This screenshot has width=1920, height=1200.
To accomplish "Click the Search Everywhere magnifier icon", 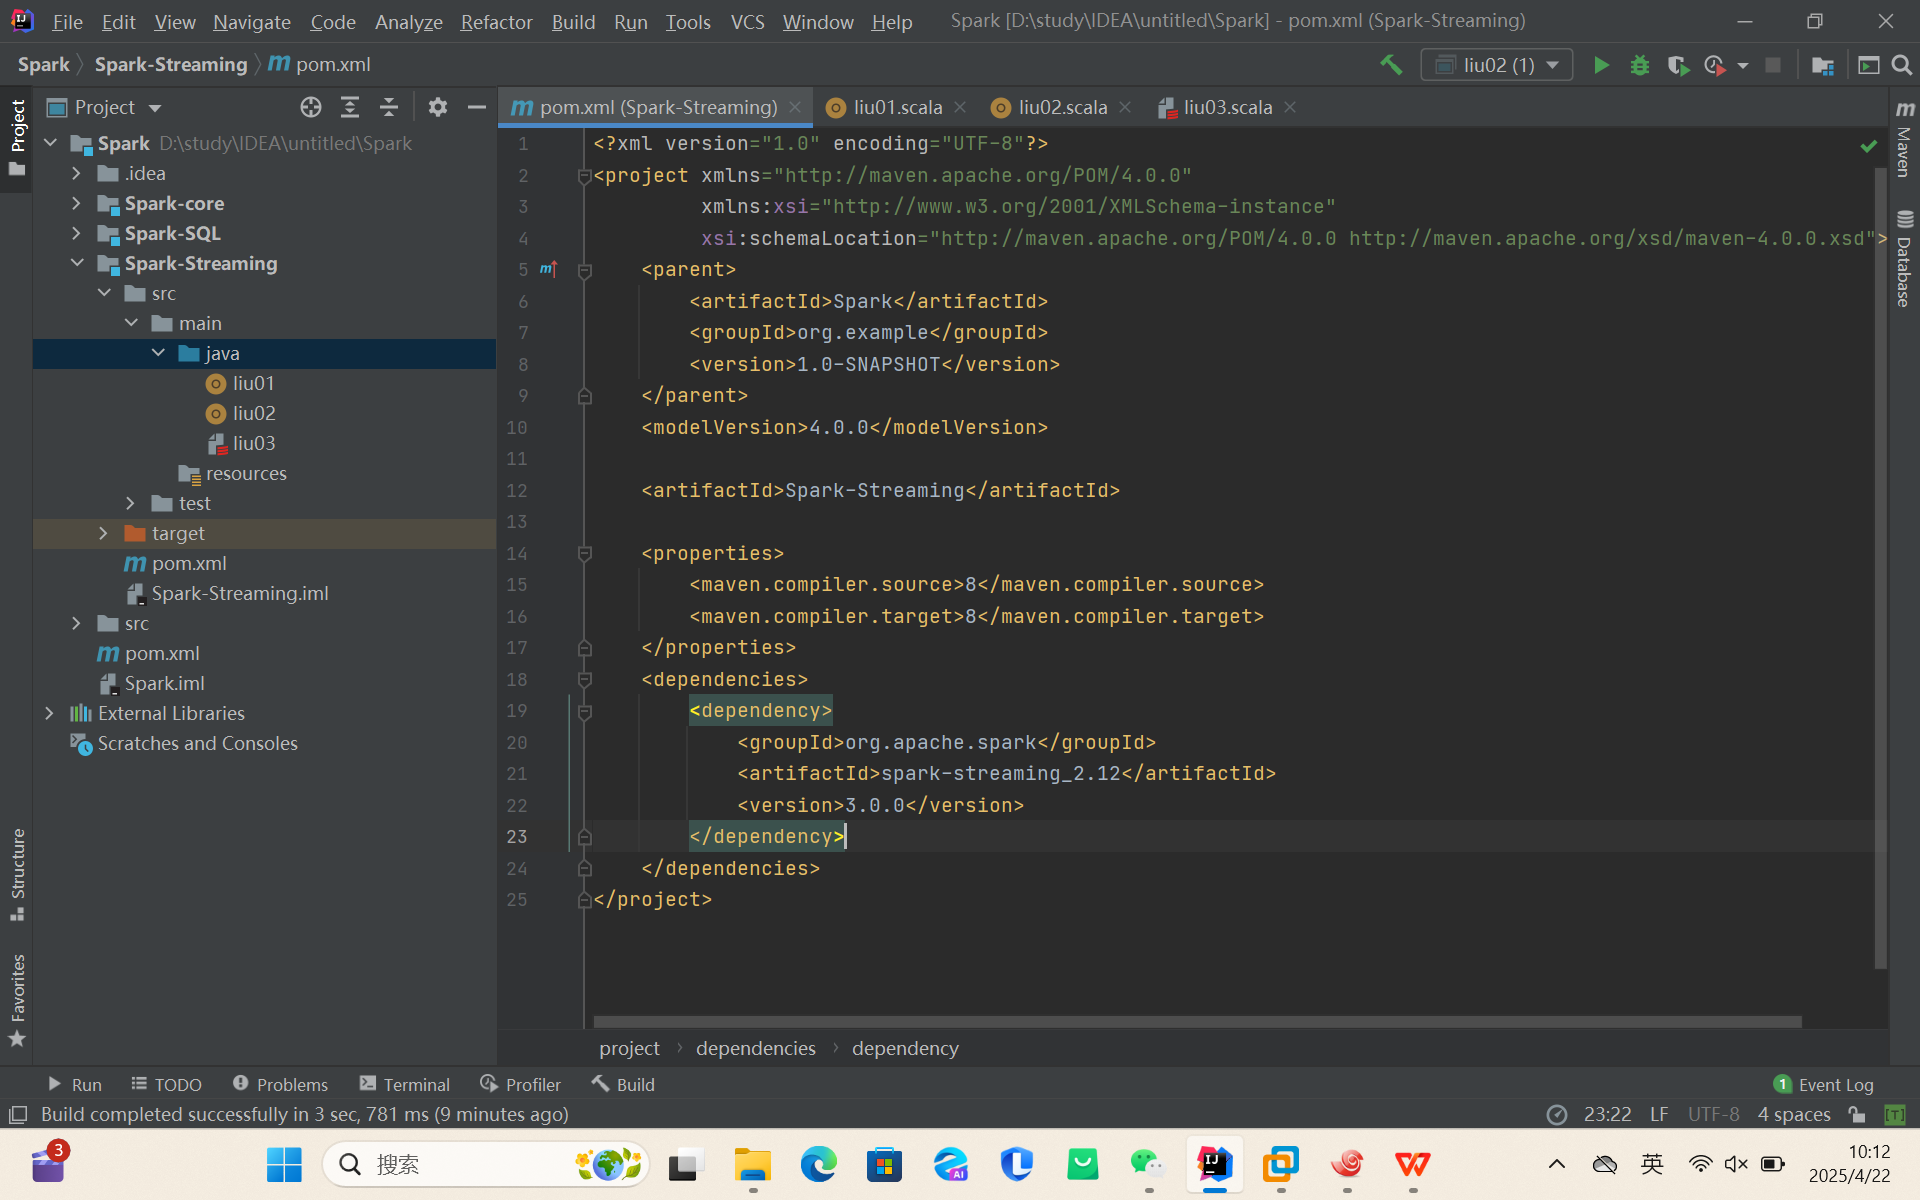I will (x=1902, y=65).
